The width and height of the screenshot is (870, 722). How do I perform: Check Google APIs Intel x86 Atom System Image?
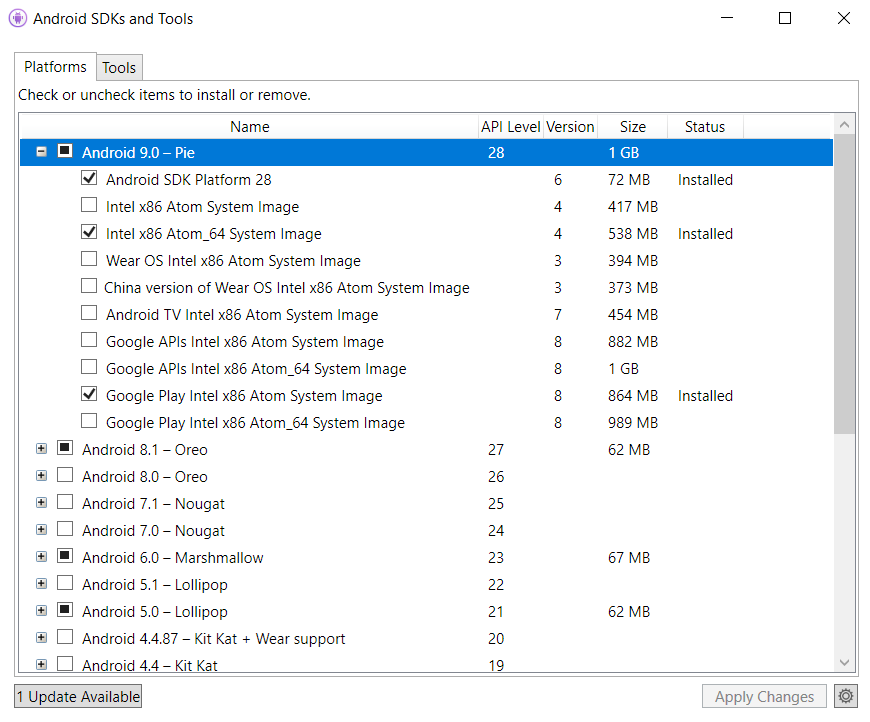point(89,340)
